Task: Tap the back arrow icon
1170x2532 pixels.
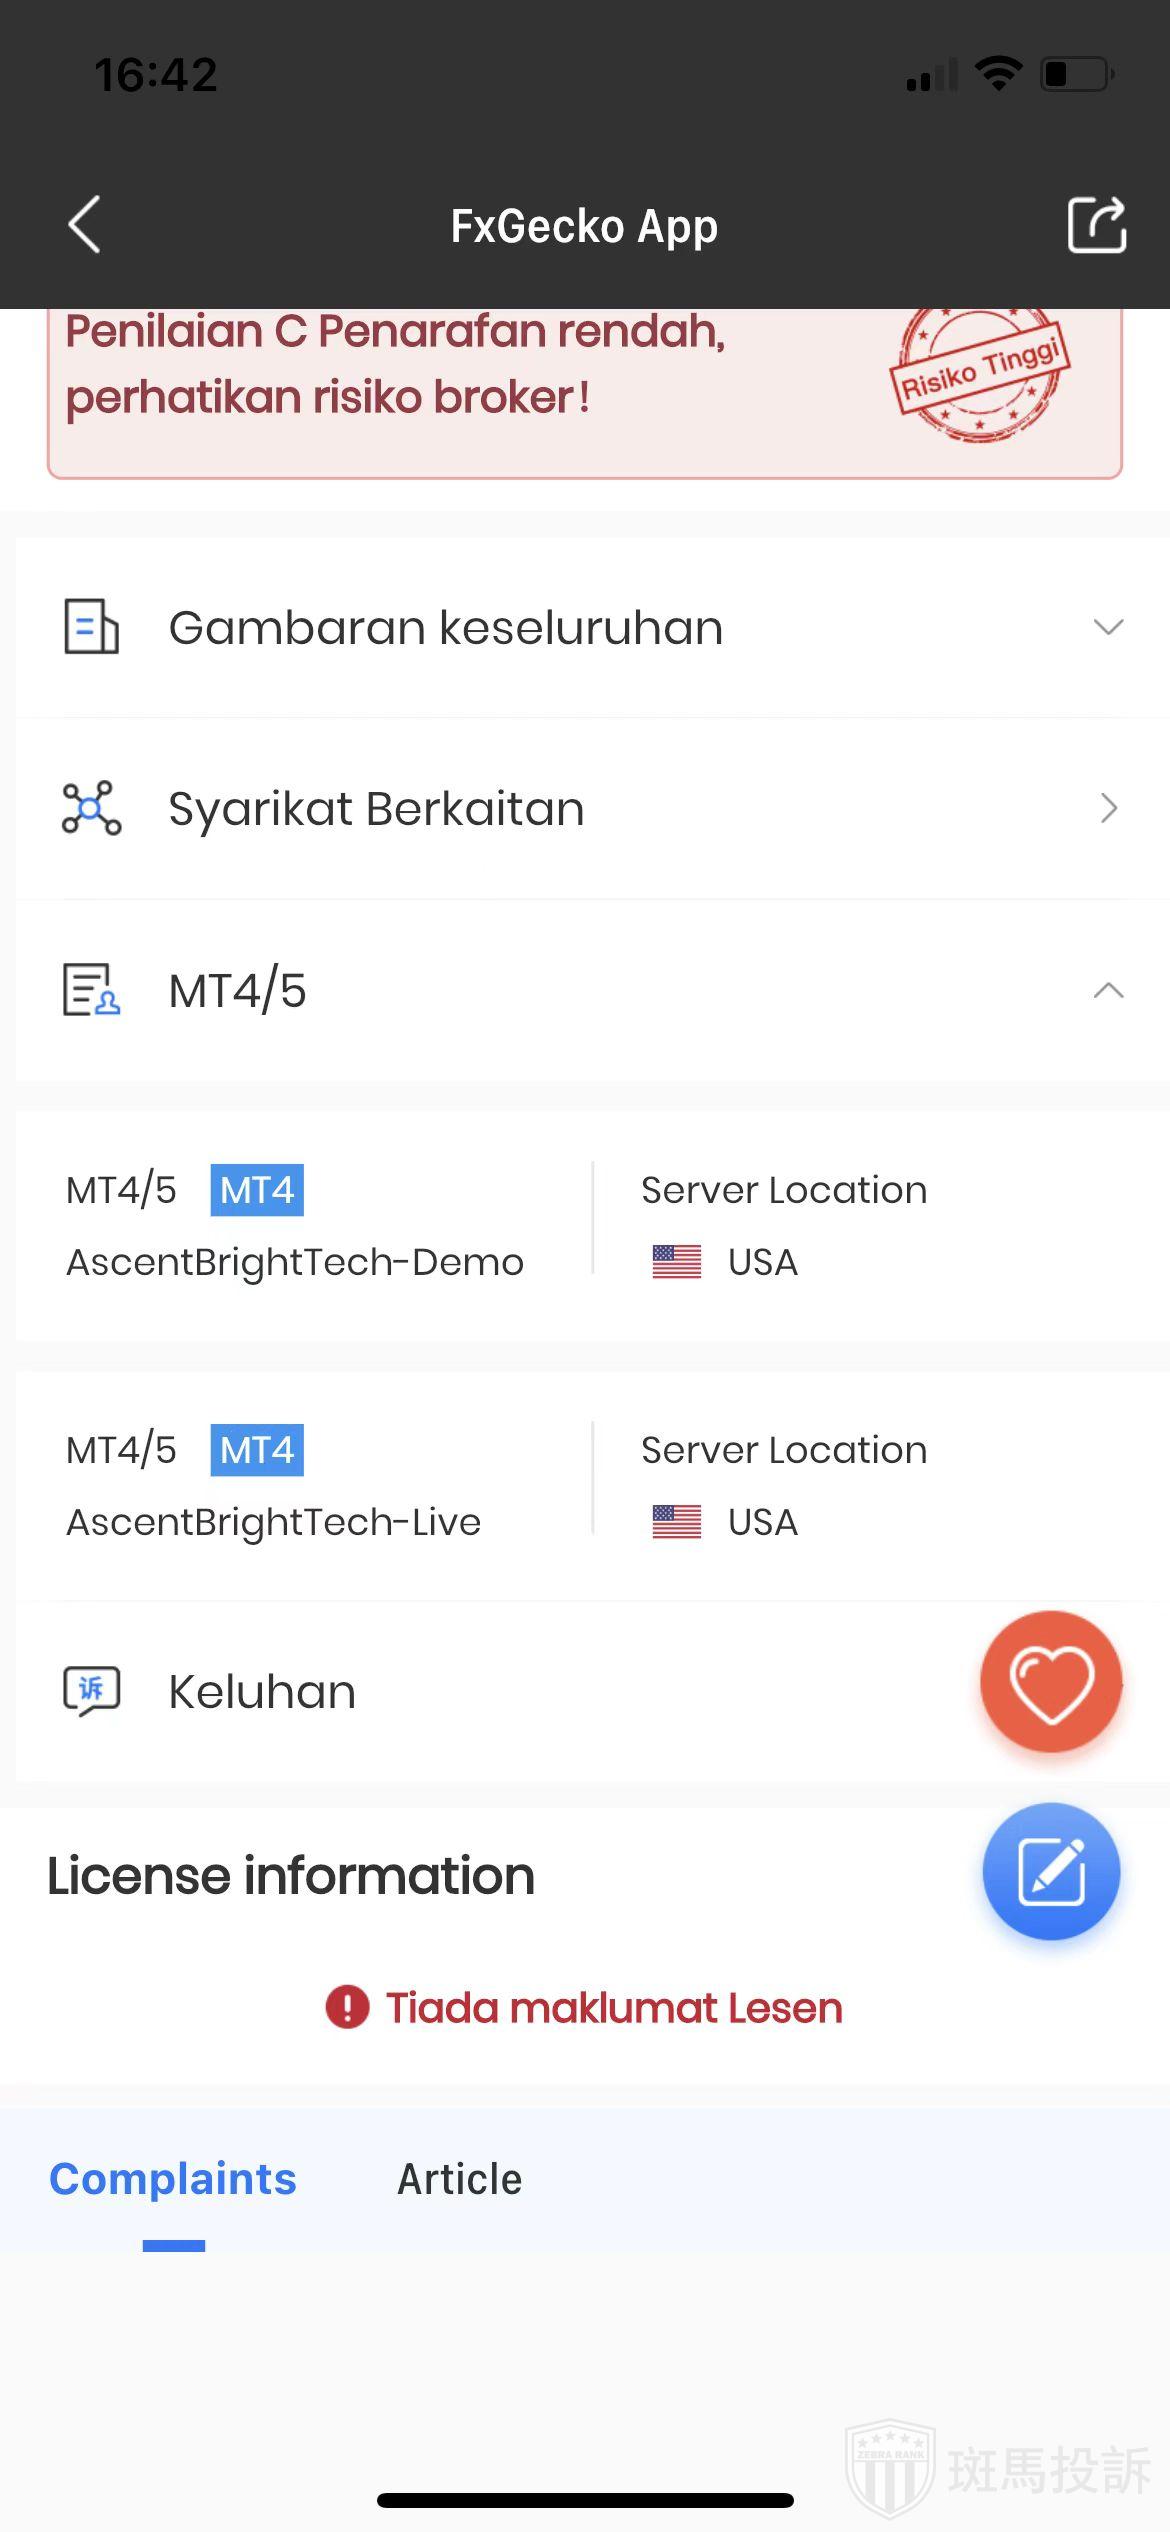Action: 84,224
